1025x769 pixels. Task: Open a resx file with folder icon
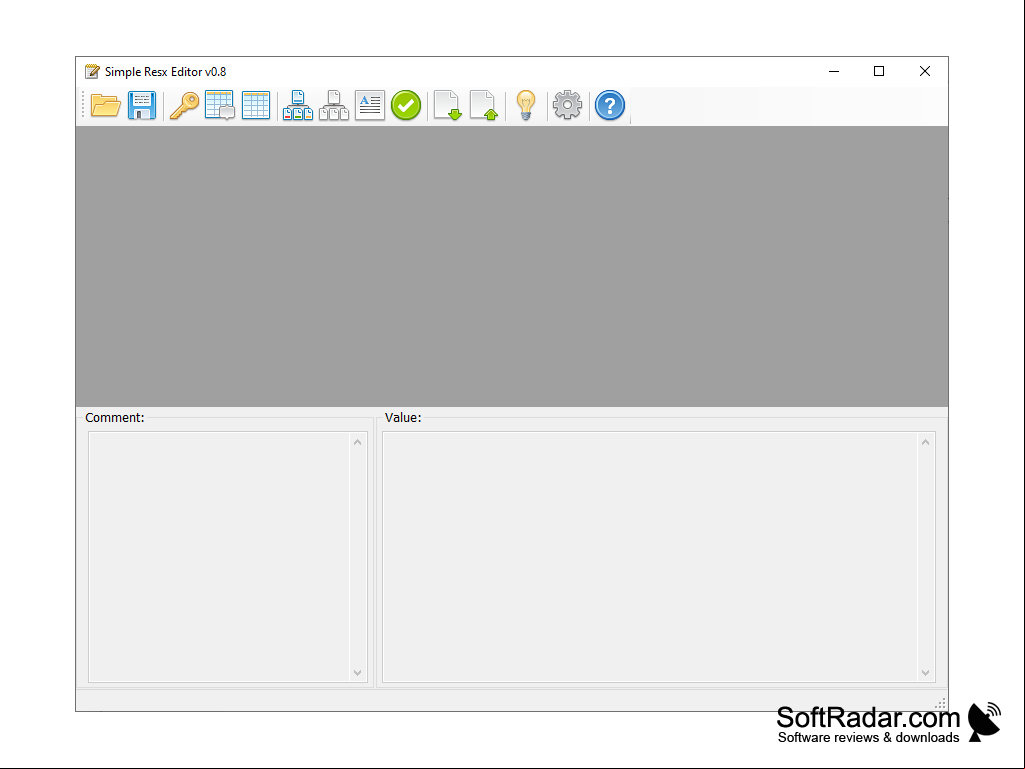point(105,105)
